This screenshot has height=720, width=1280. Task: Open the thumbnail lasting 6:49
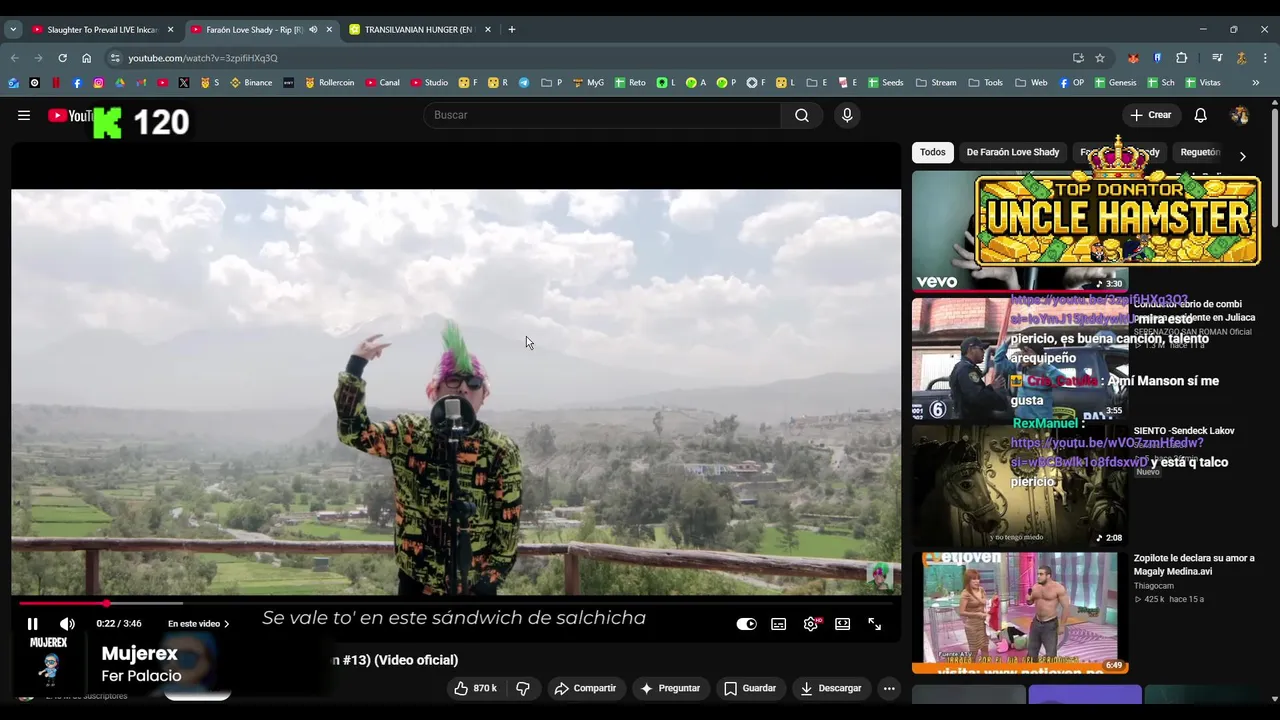(x=1020, y=612)
